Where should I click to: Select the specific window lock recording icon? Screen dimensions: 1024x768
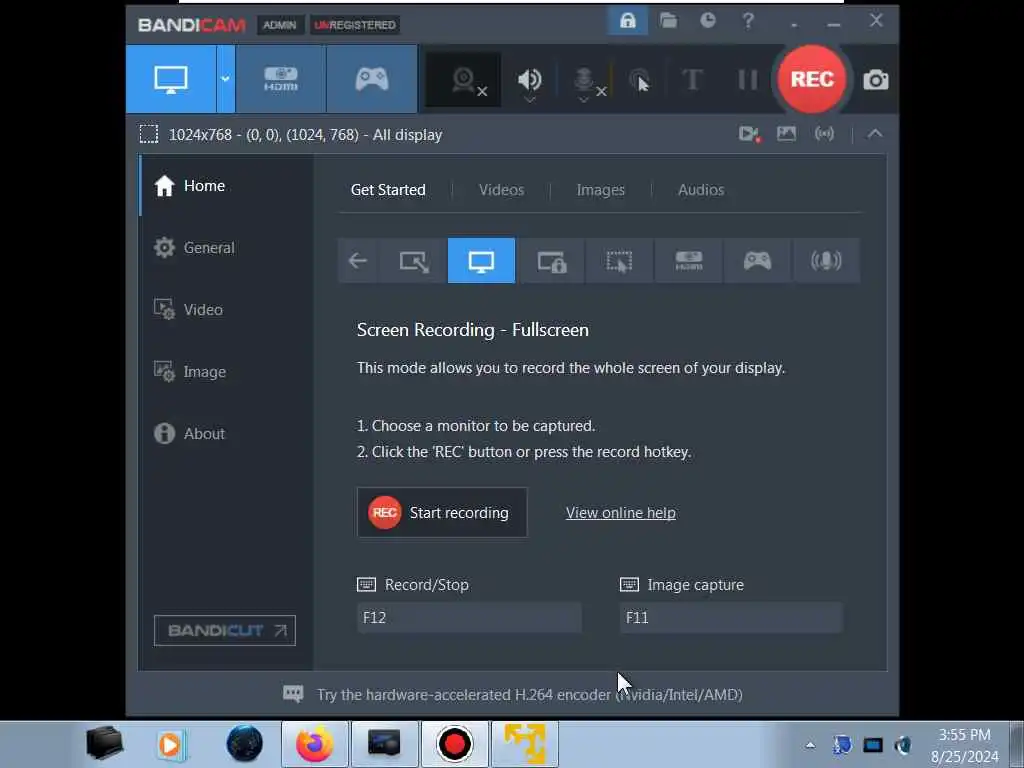point(551,261)
